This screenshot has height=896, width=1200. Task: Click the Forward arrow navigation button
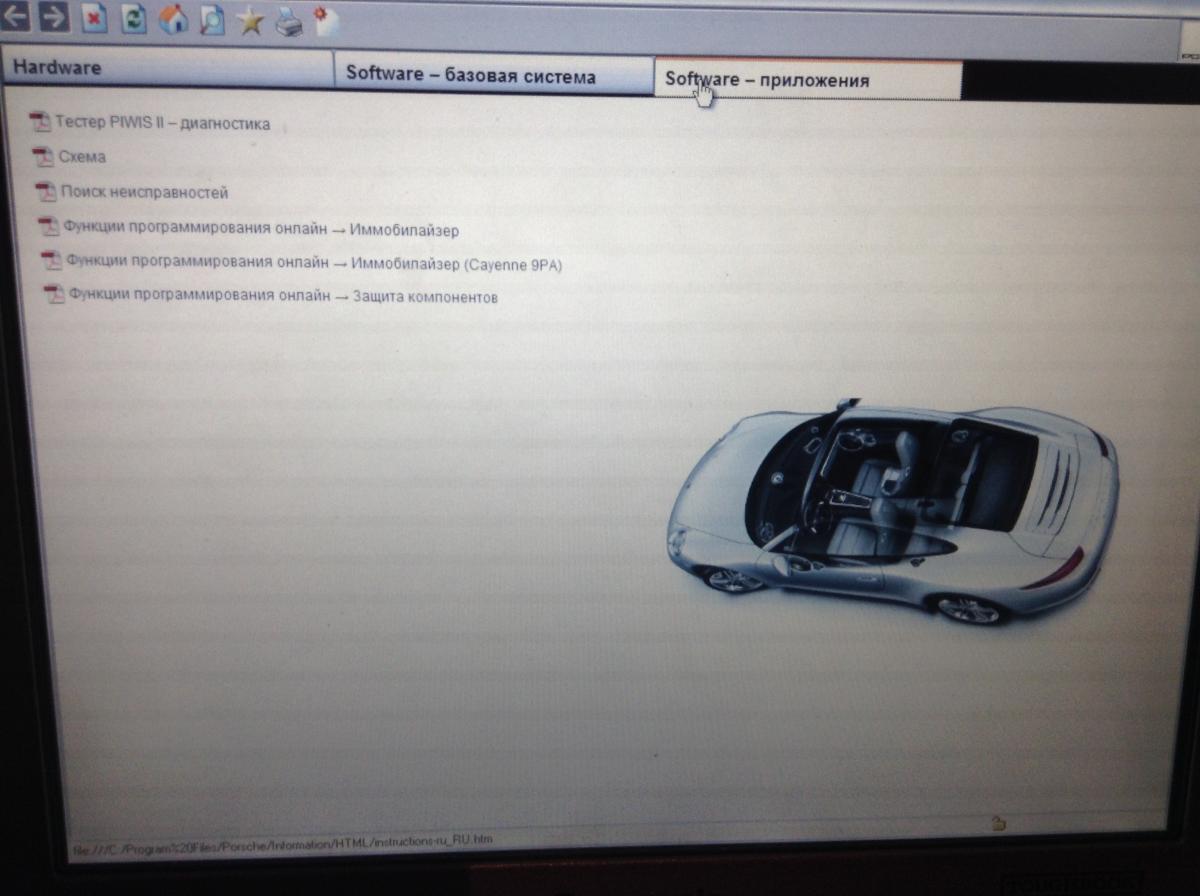pos(54,17)
